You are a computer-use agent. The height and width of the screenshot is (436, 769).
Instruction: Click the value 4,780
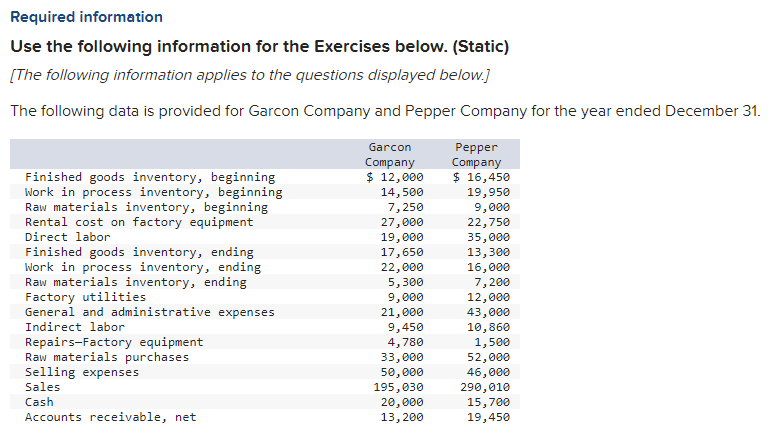[406, 342]
